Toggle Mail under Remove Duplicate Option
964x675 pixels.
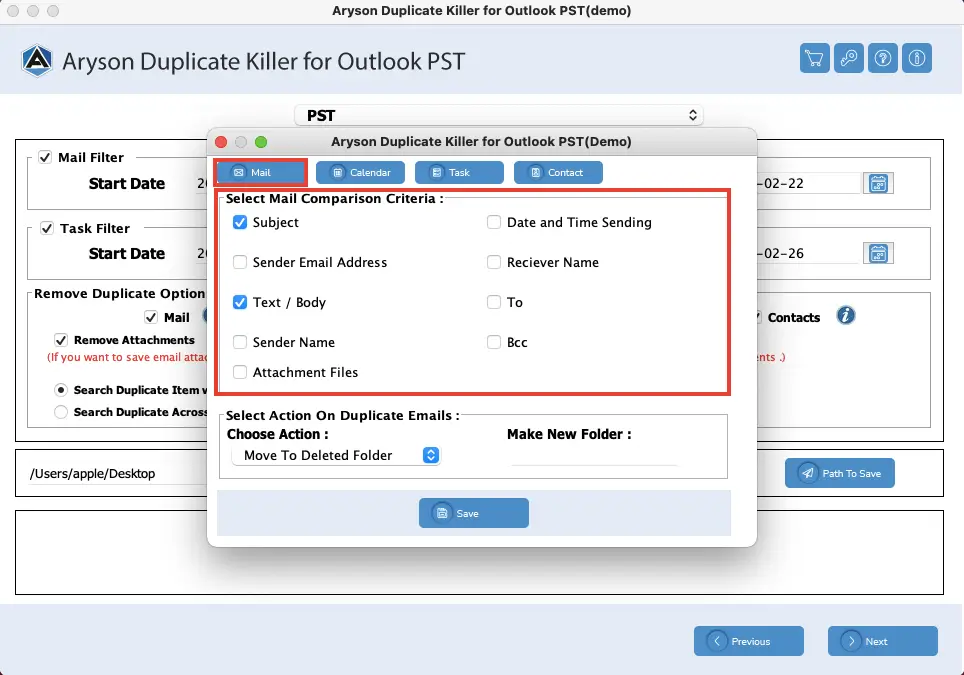[151, 317]
